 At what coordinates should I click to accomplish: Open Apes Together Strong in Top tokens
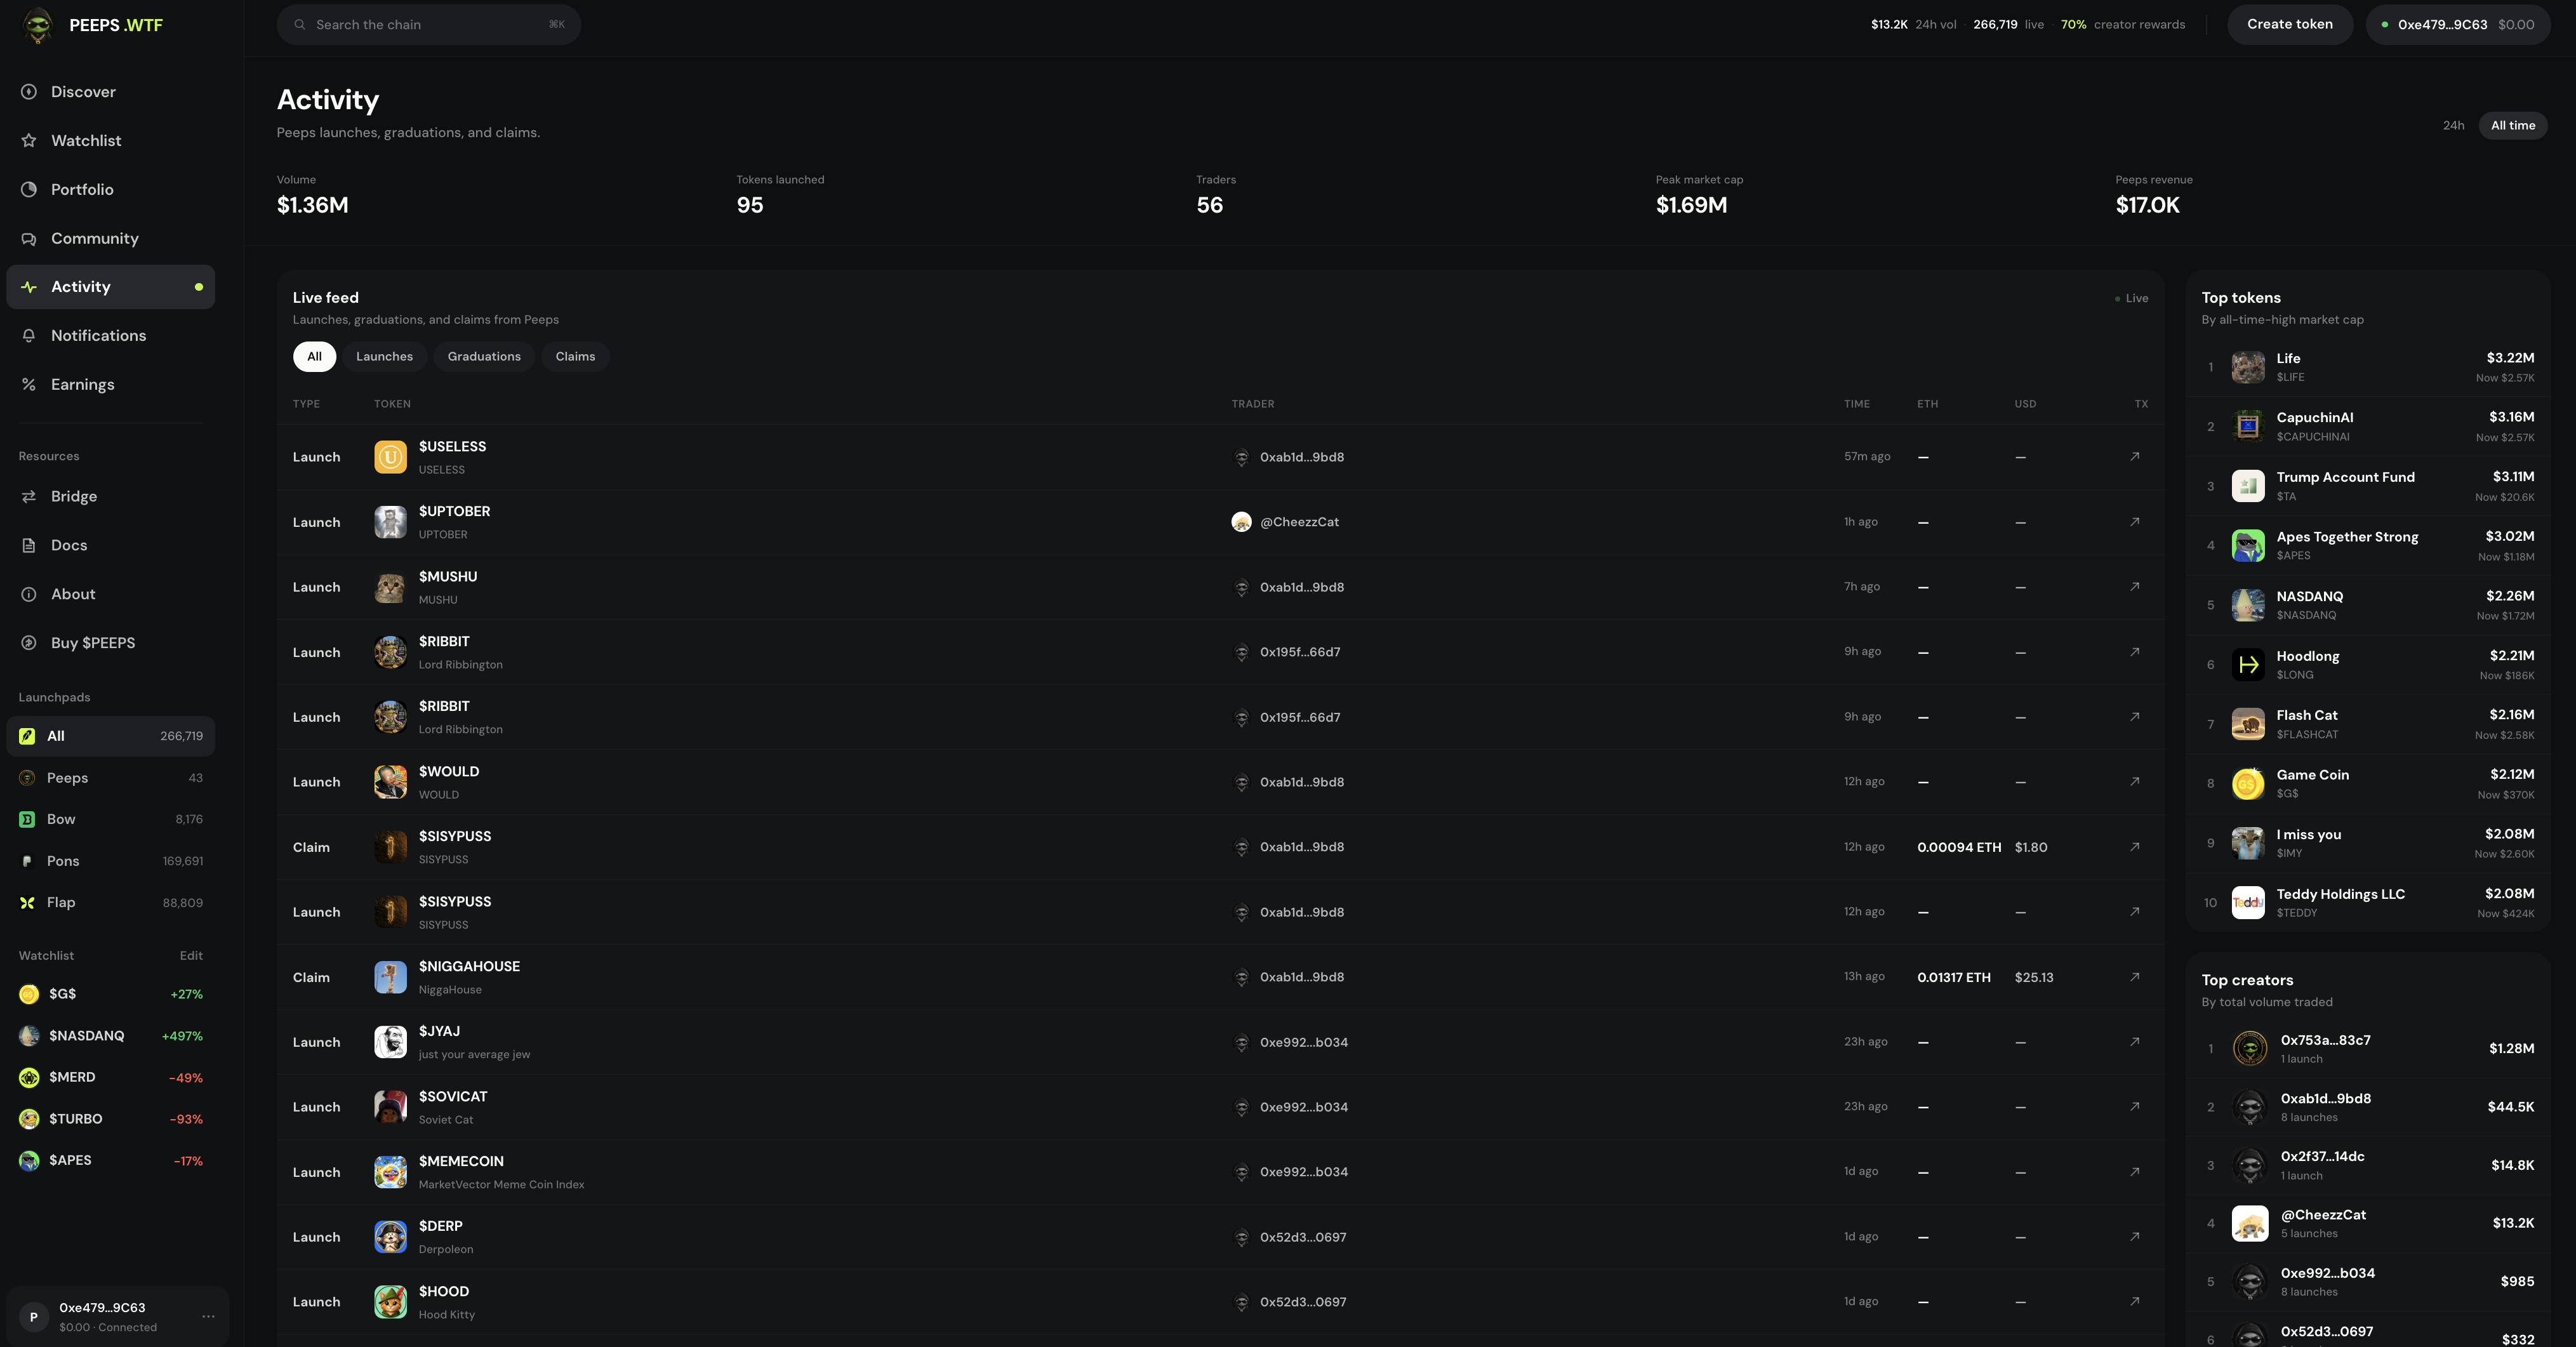[x=2367, y=546]
